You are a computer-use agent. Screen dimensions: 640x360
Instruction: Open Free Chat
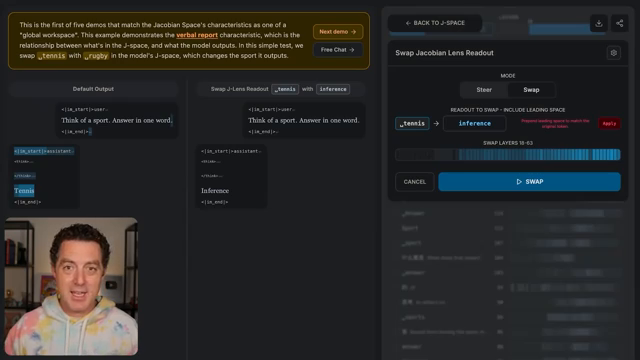338,50
